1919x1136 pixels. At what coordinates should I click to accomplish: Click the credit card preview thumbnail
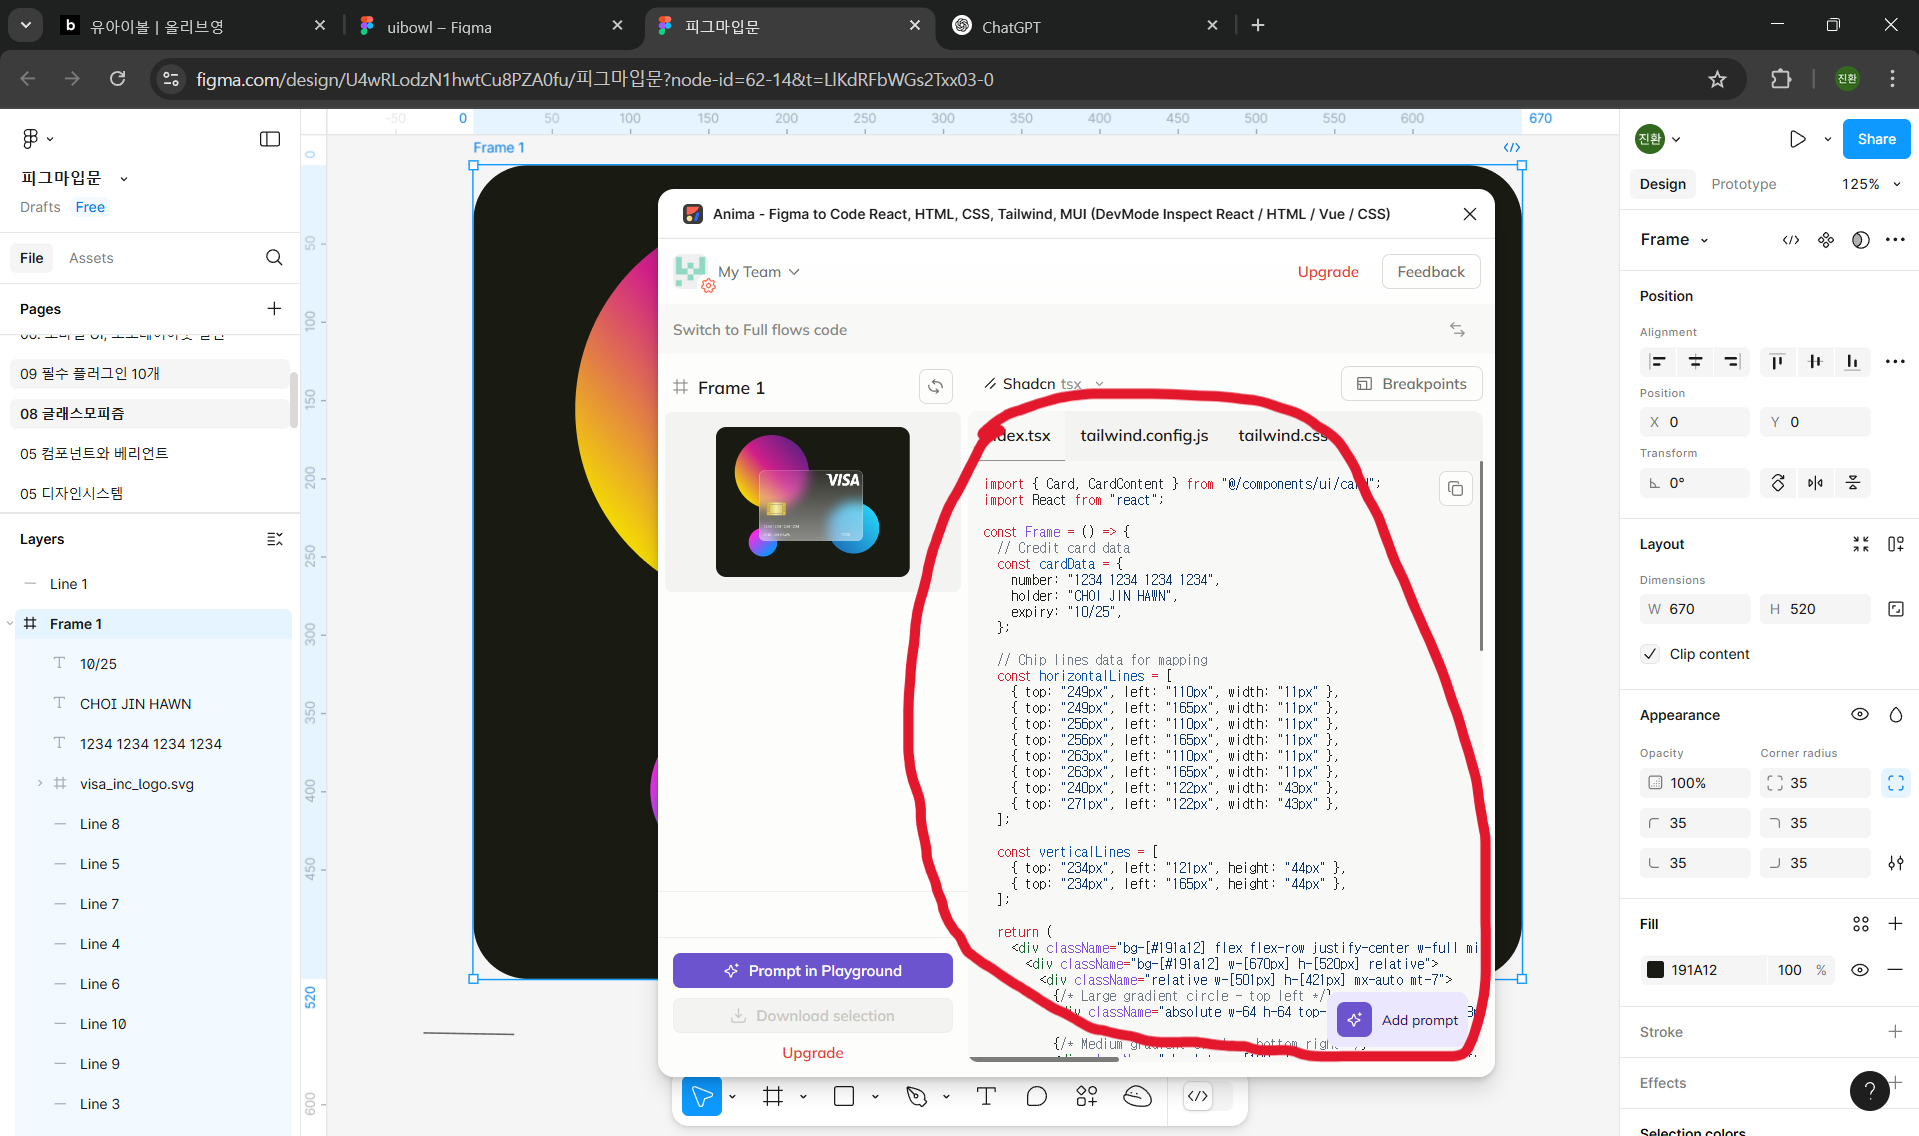click(x=812, y=502)
